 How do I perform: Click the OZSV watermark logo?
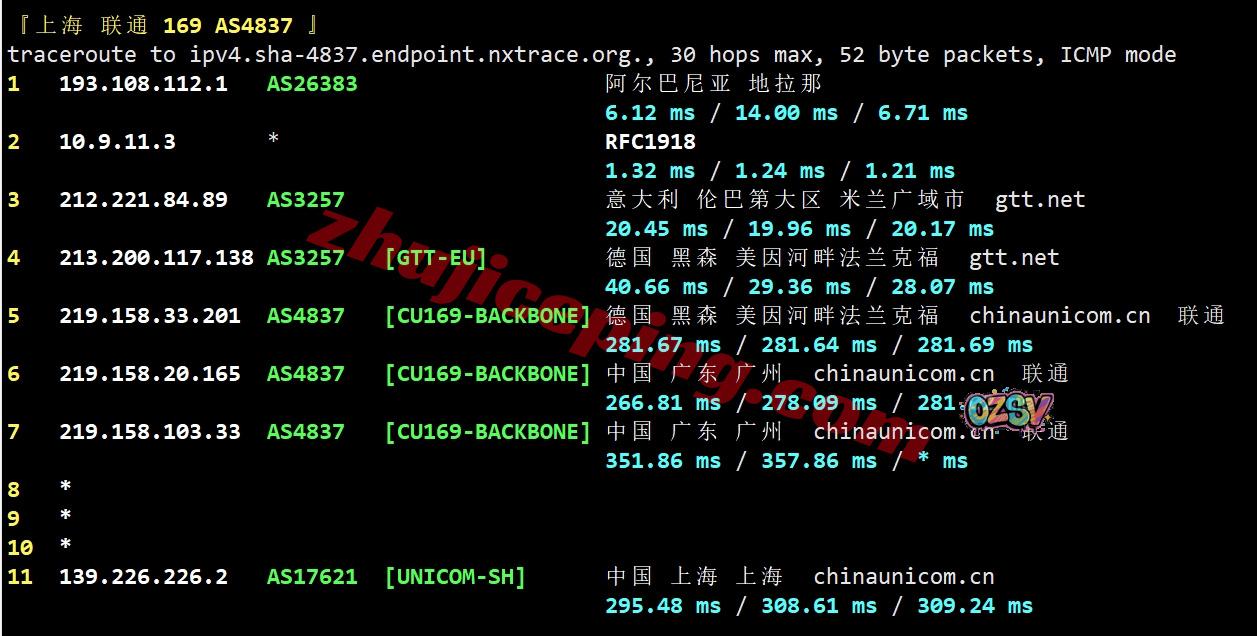point(1008,410)
